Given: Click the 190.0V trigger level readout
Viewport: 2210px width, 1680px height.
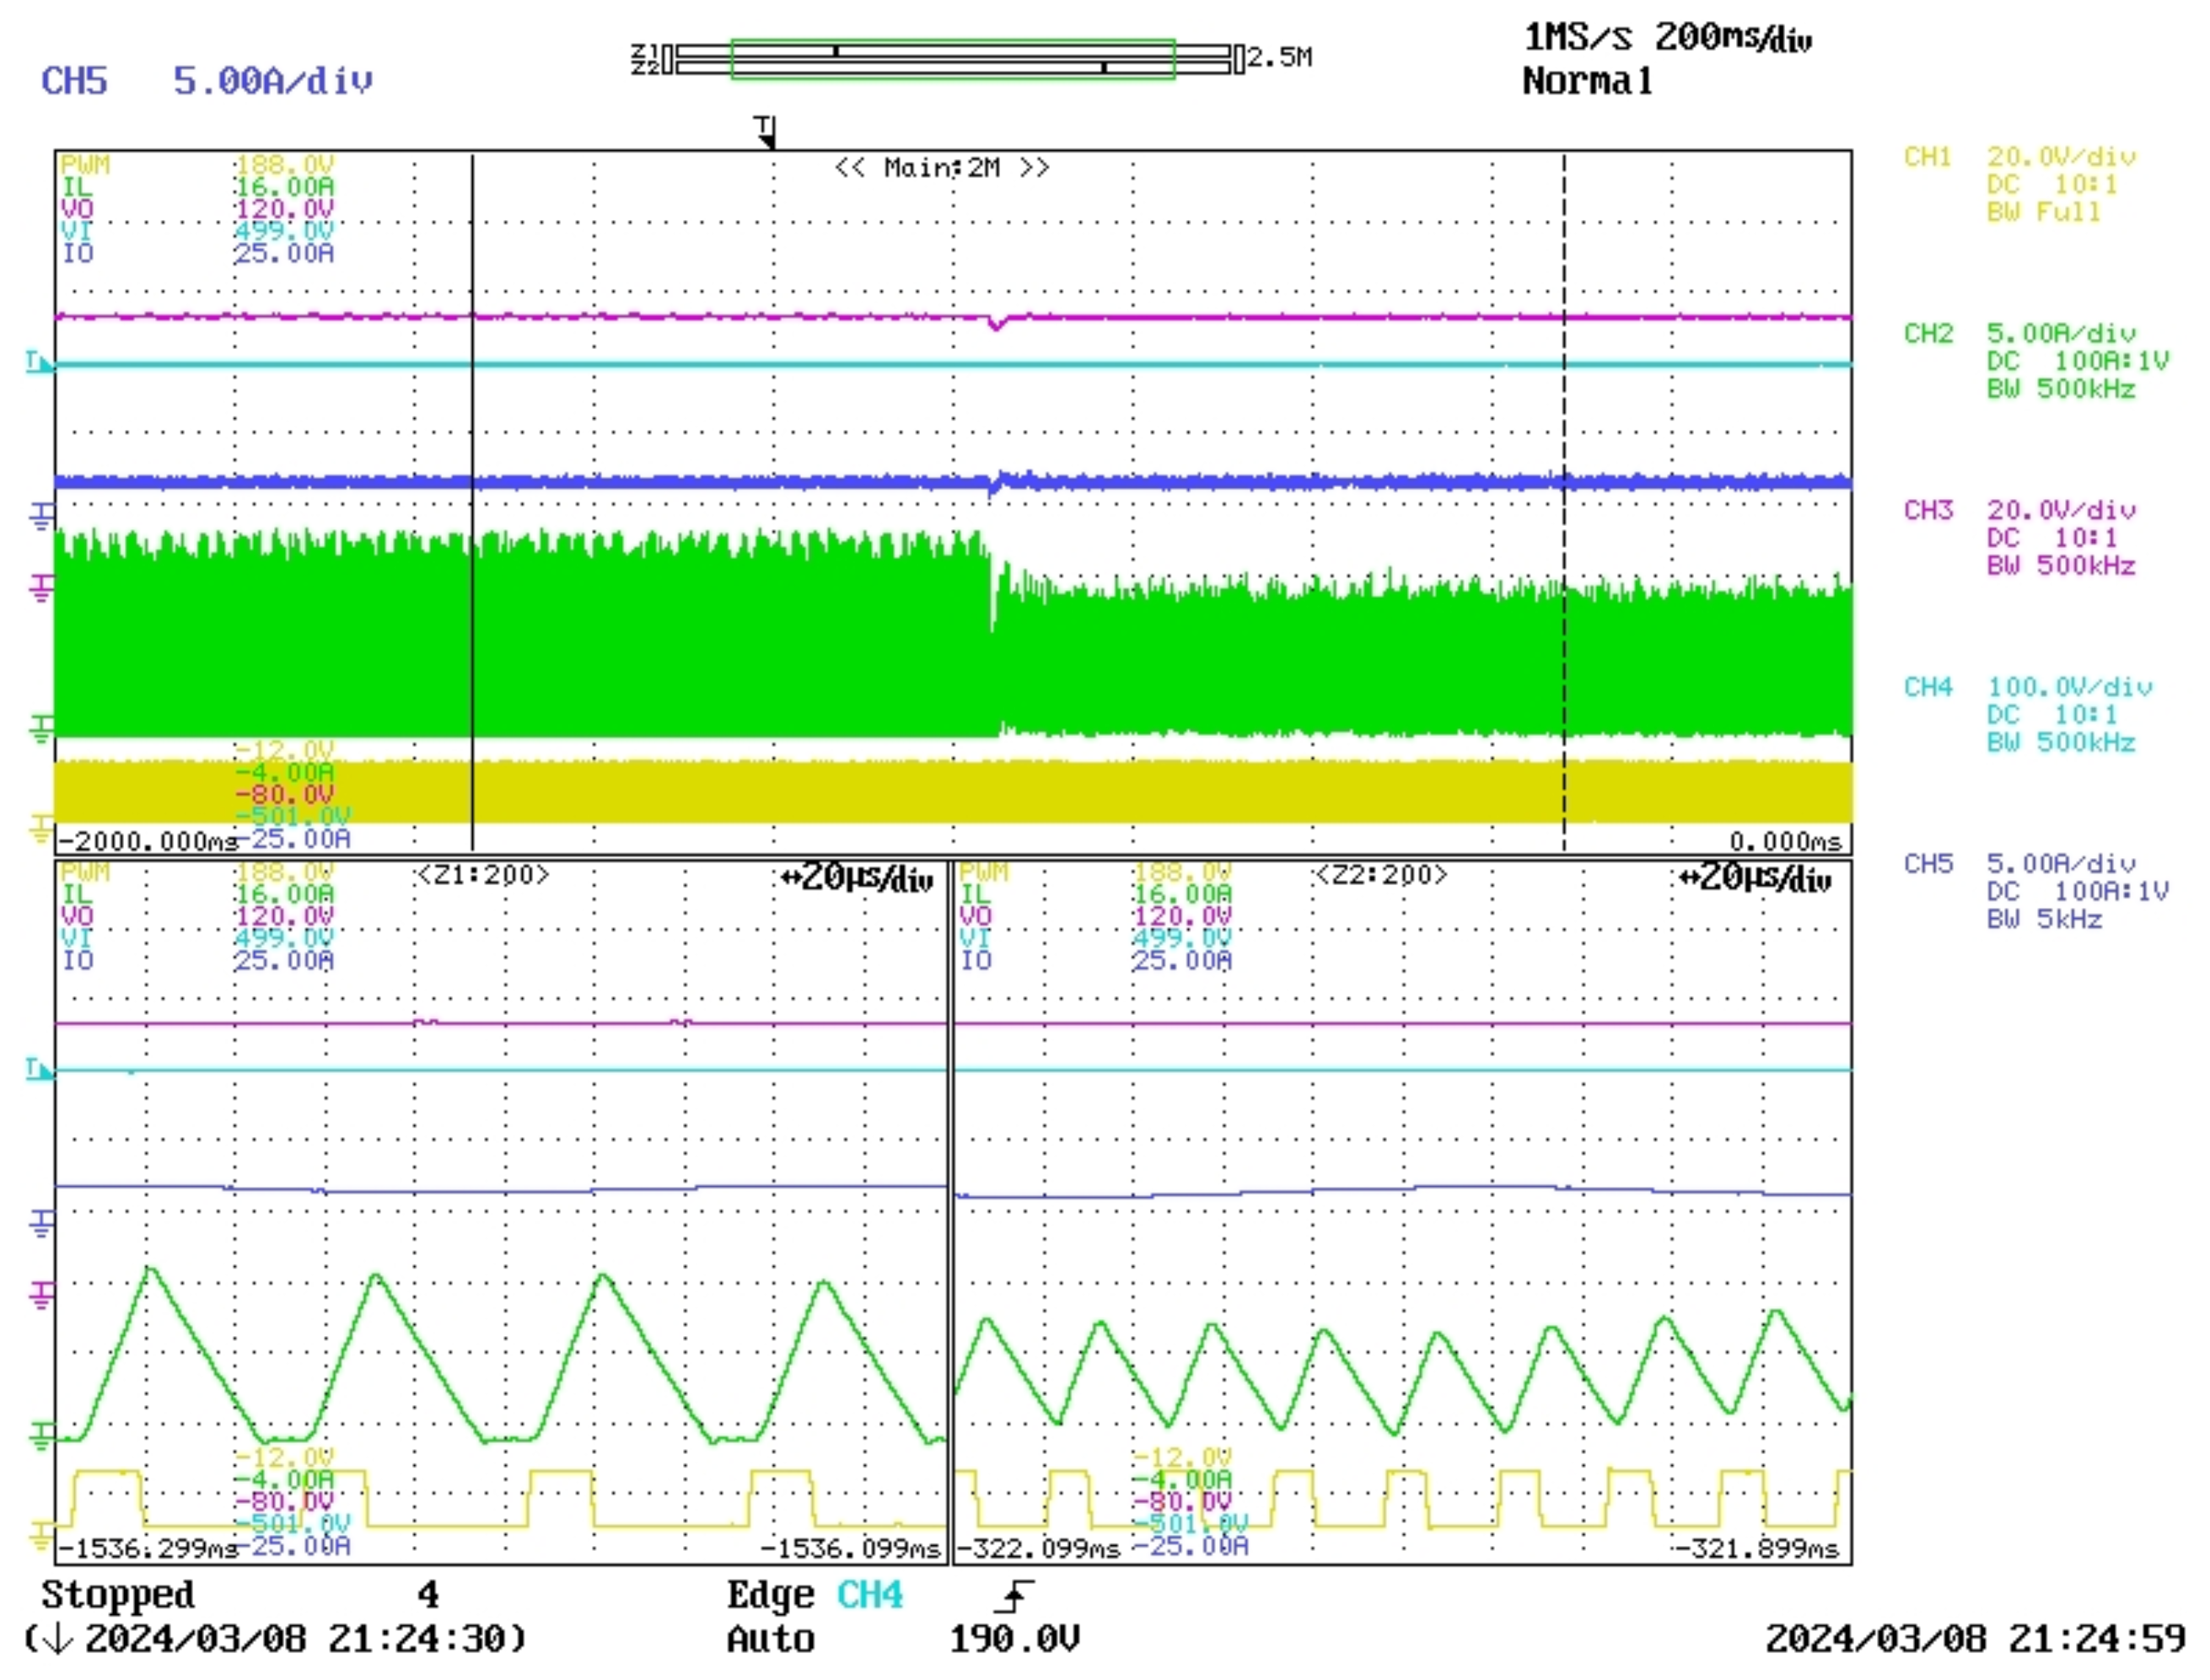Looking at the screenshot, I should tap(1014, 1640).
